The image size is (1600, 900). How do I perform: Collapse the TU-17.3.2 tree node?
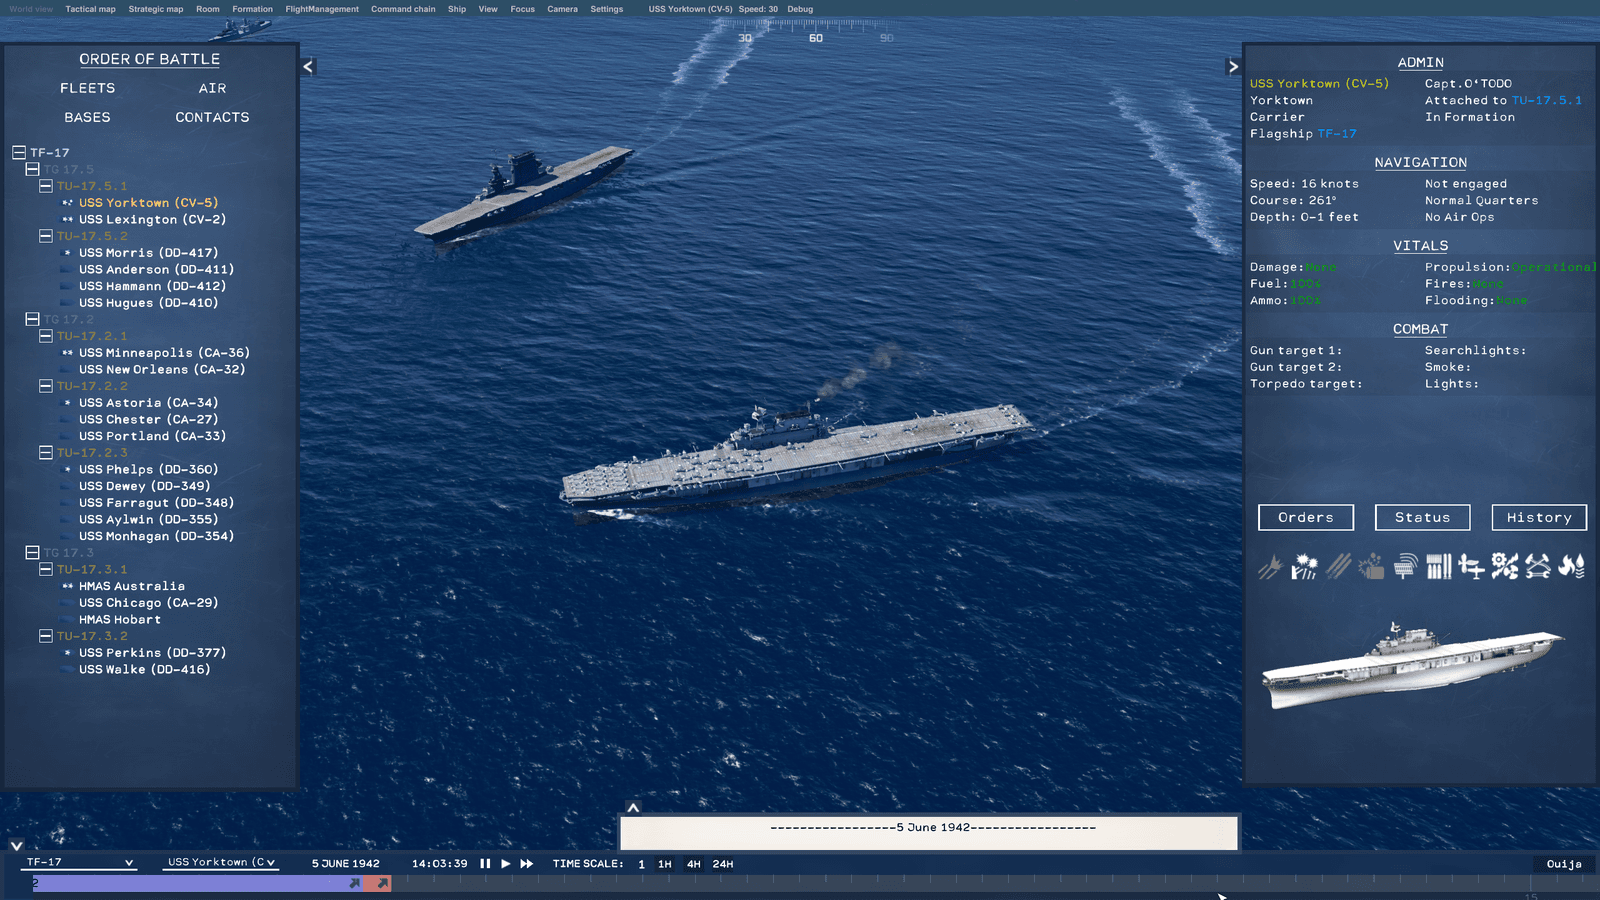pyautogui.click(x=46, y=636)
